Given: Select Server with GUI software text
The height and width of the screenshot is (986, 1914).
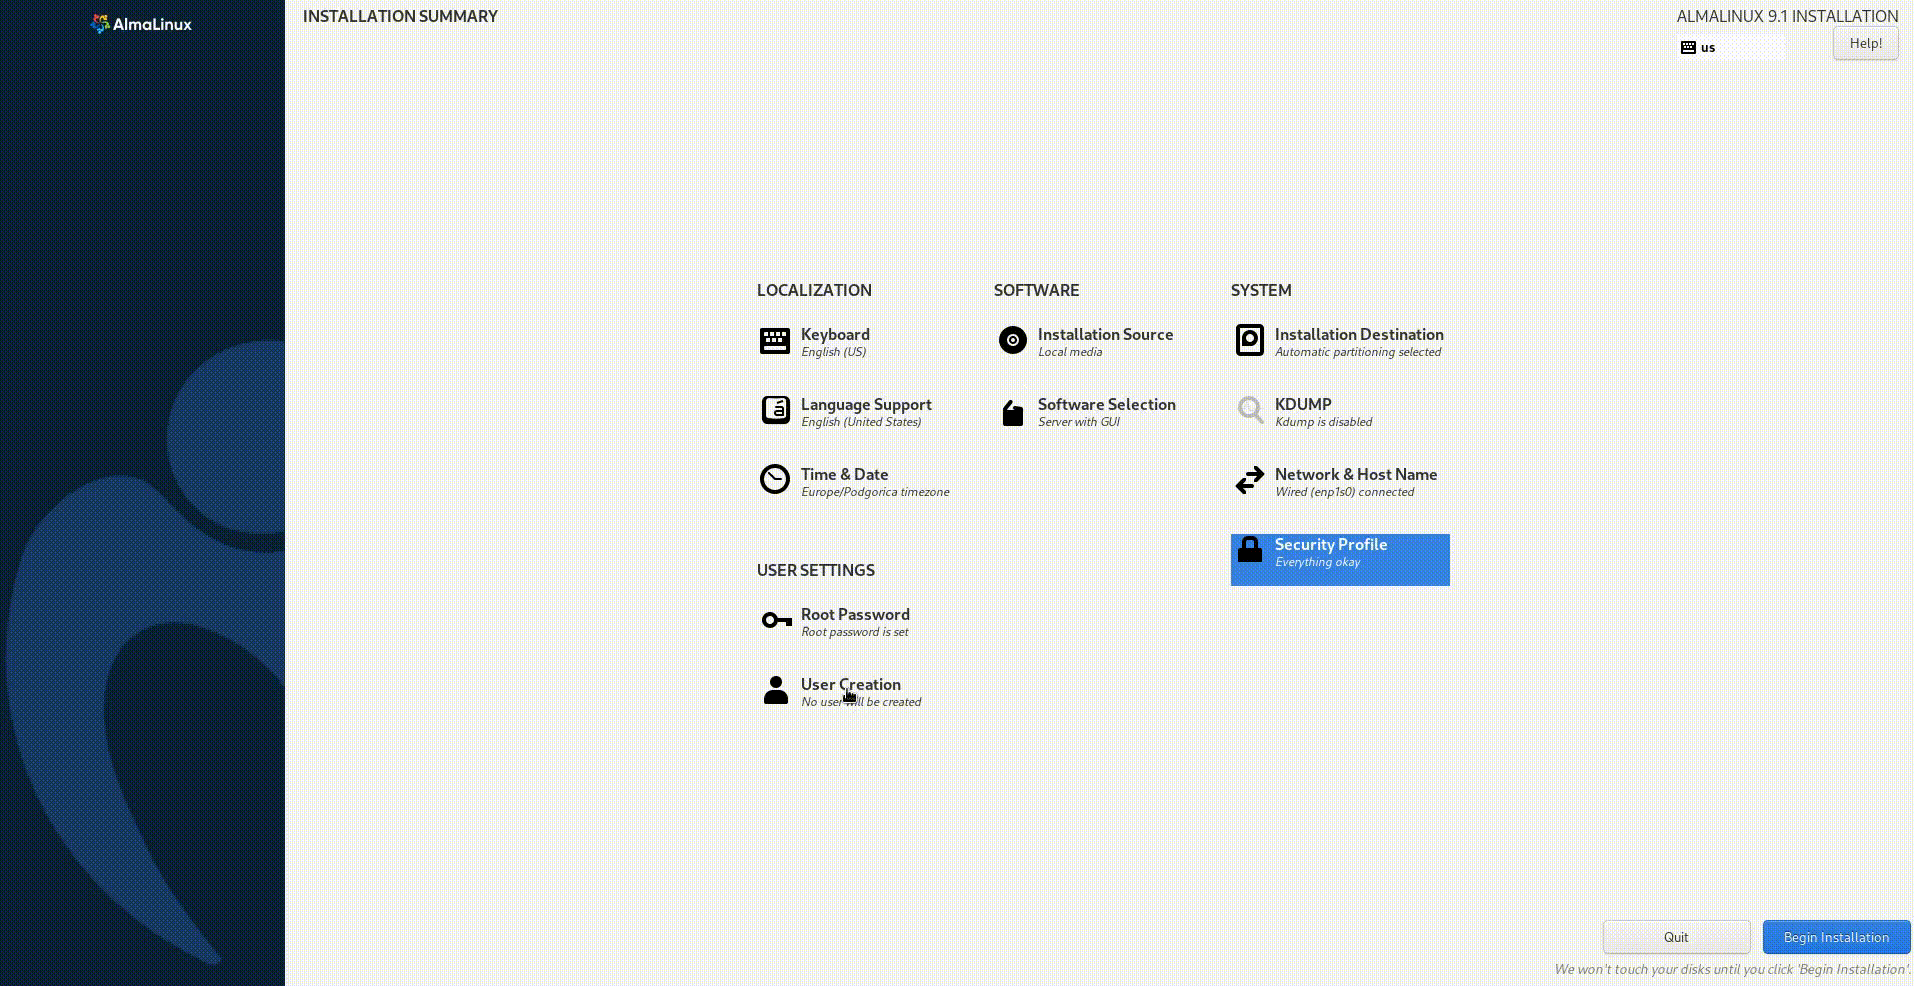Looking at the screenshot, I should (1078, 422).
